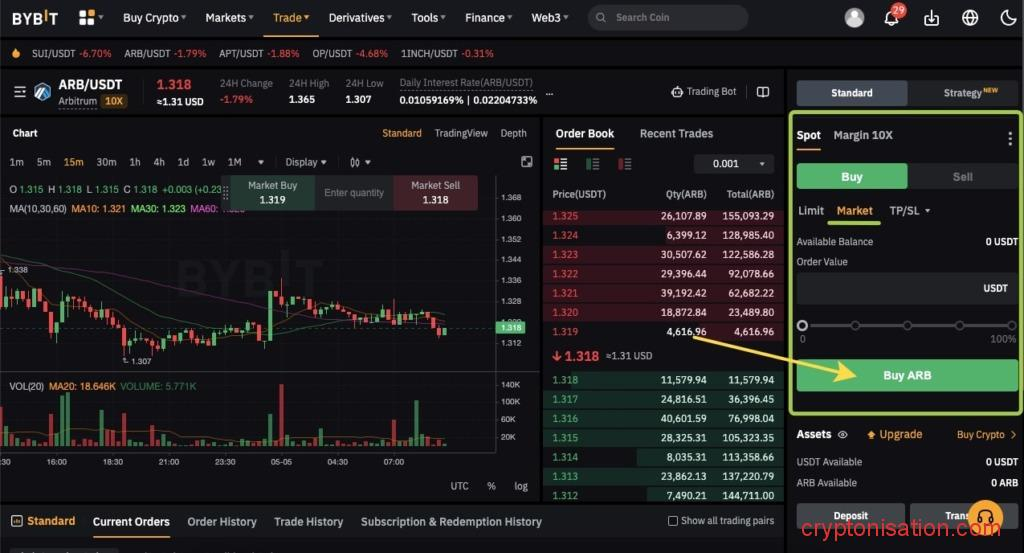This screenshot has height=553, width=1024.
Task: Click the order value slider handle at 0
Action: [803, 325]
